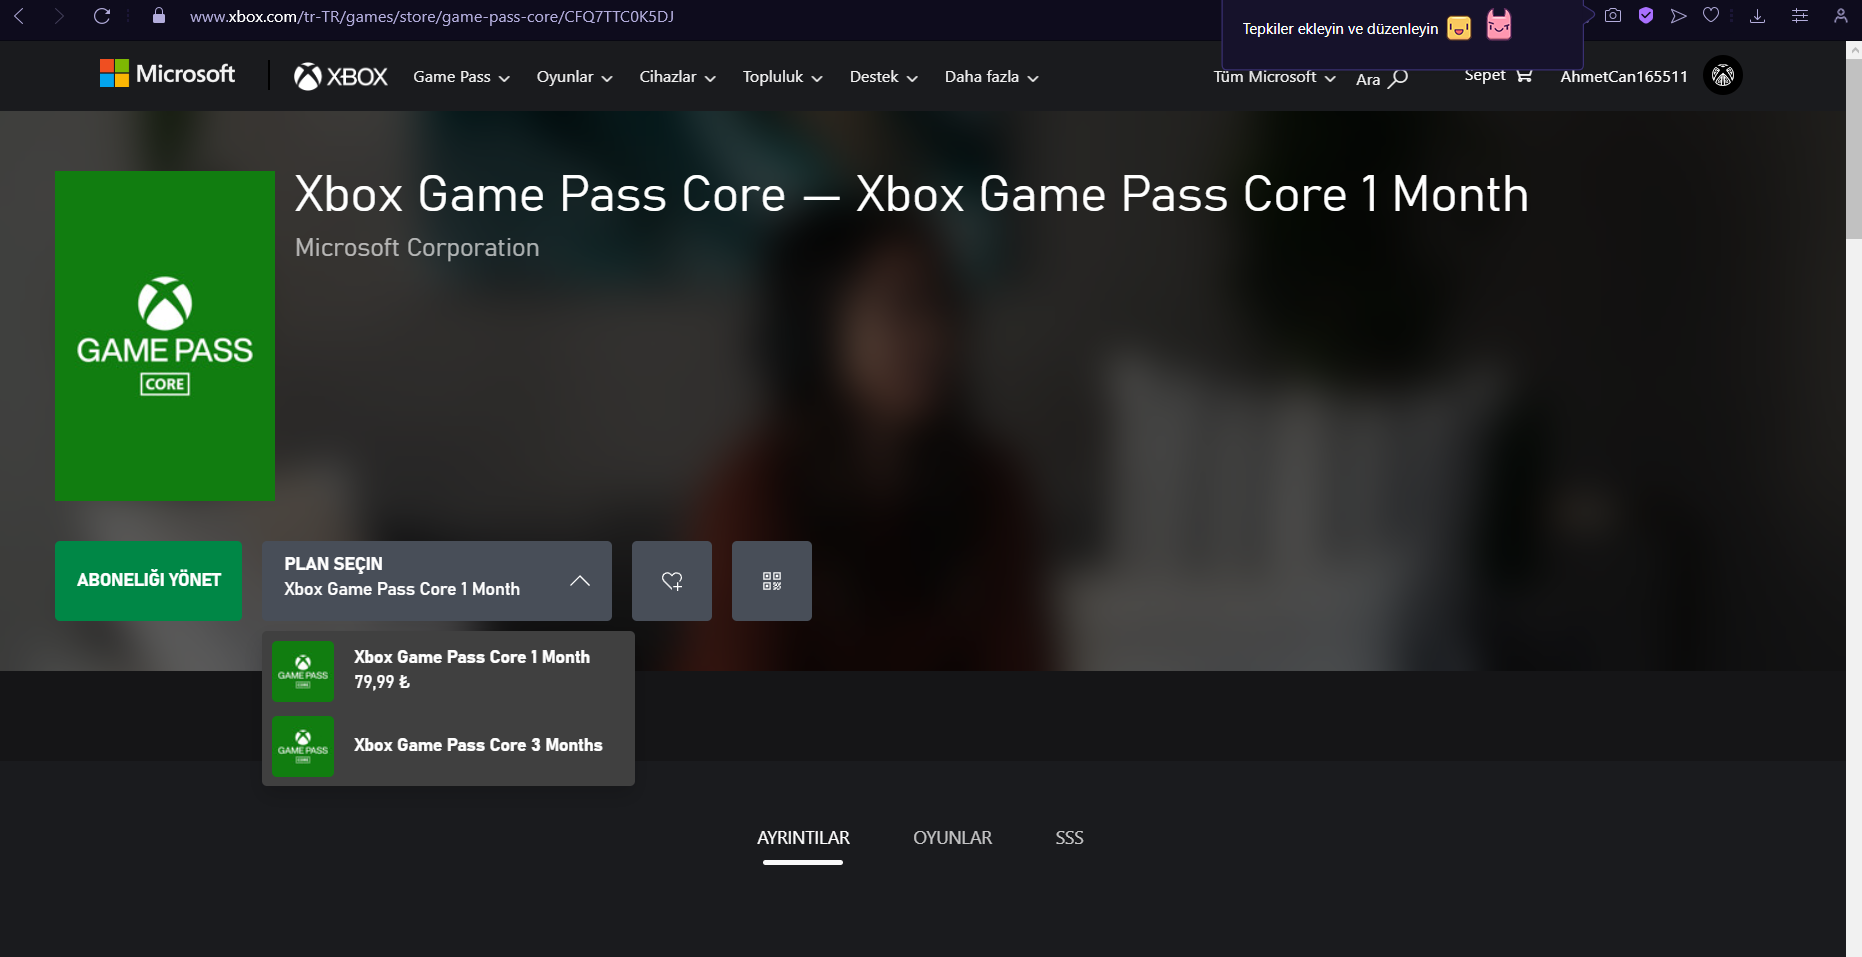Expand the Daha fazla nav menu
This screenshot has height=957, width=1862.
click(x=991, y=77)
